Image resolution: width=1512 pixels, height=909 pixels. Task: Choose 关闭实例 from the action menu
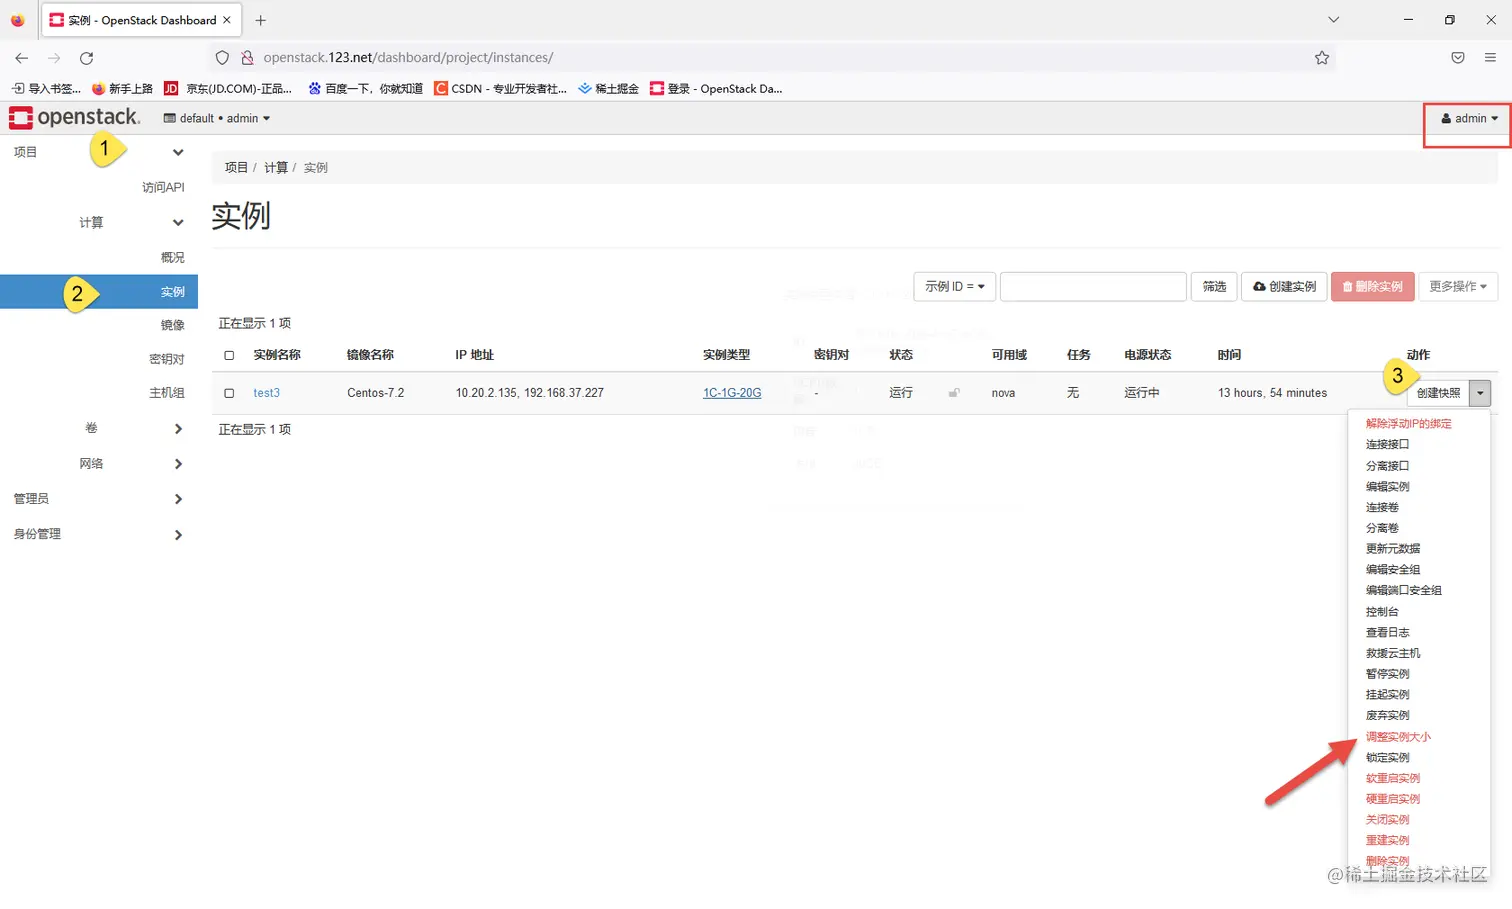[1387, 820]
